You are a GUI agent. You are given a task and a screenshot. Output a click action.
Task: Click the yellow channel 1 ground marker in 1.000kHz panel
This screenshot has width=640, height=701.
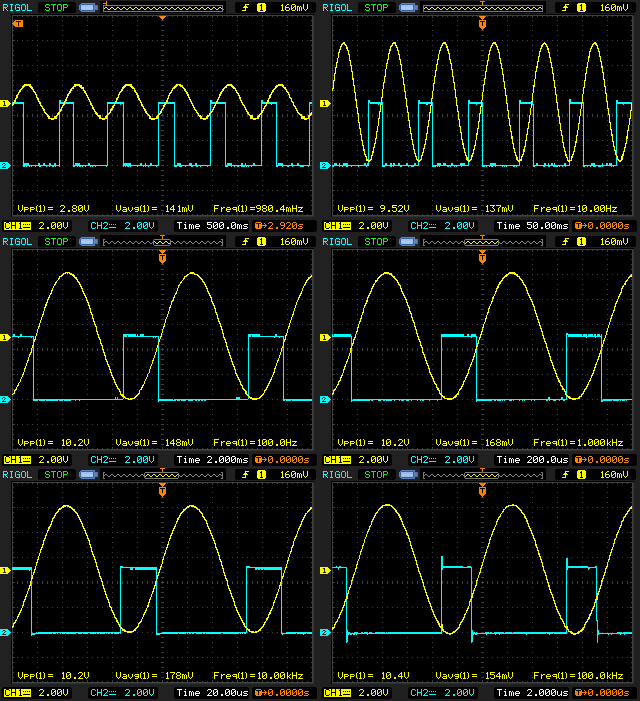pos(325,338)
